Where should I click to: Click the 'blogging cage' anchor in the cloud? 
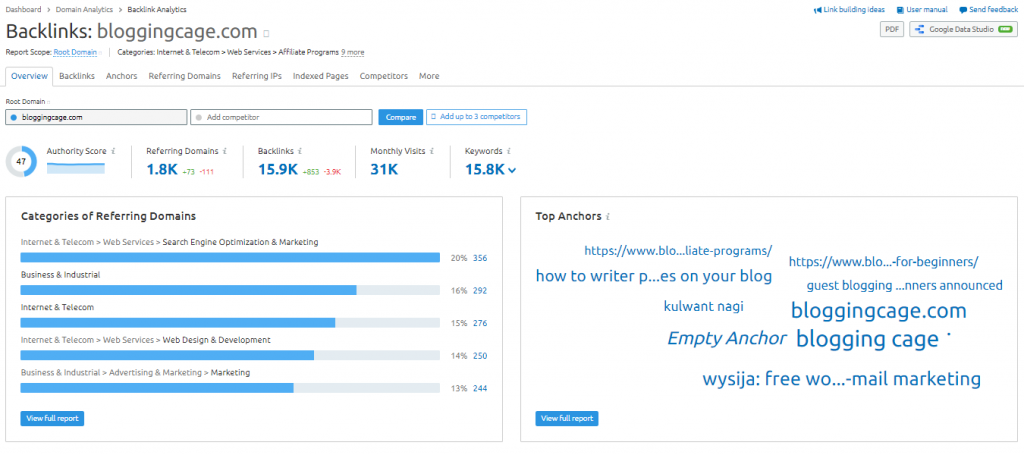(x=867, y=339)
